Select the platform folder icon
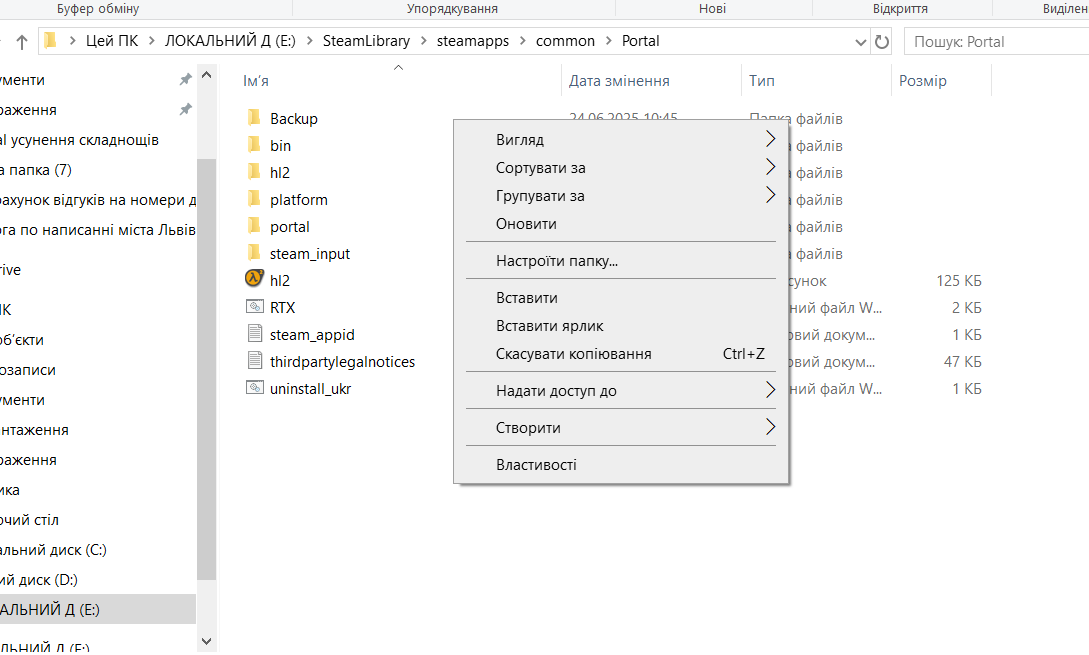The image size is (1089, 655). coord(254,199)
